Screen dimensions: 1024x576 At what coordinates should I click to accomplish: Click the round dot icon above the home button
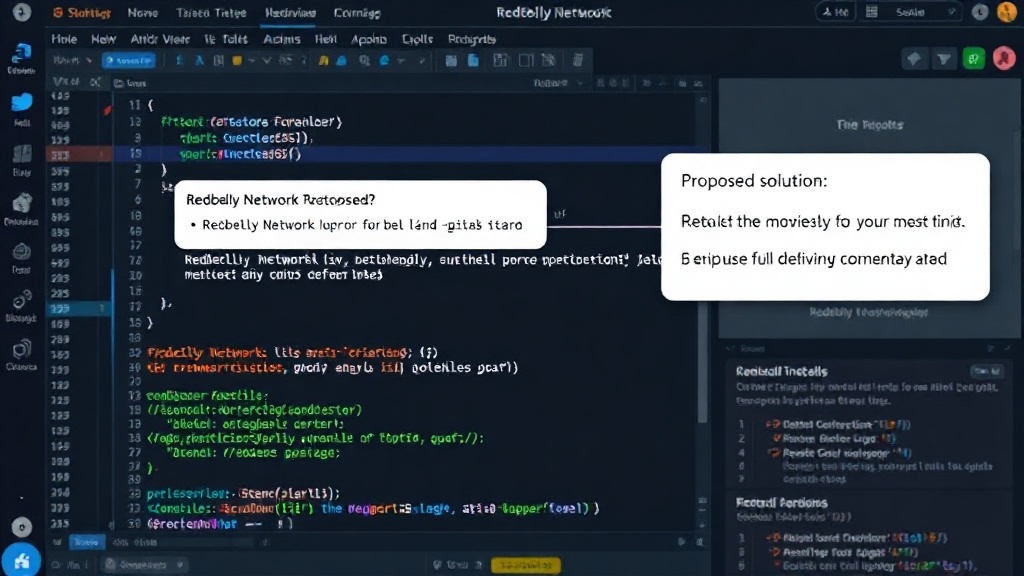22,527
